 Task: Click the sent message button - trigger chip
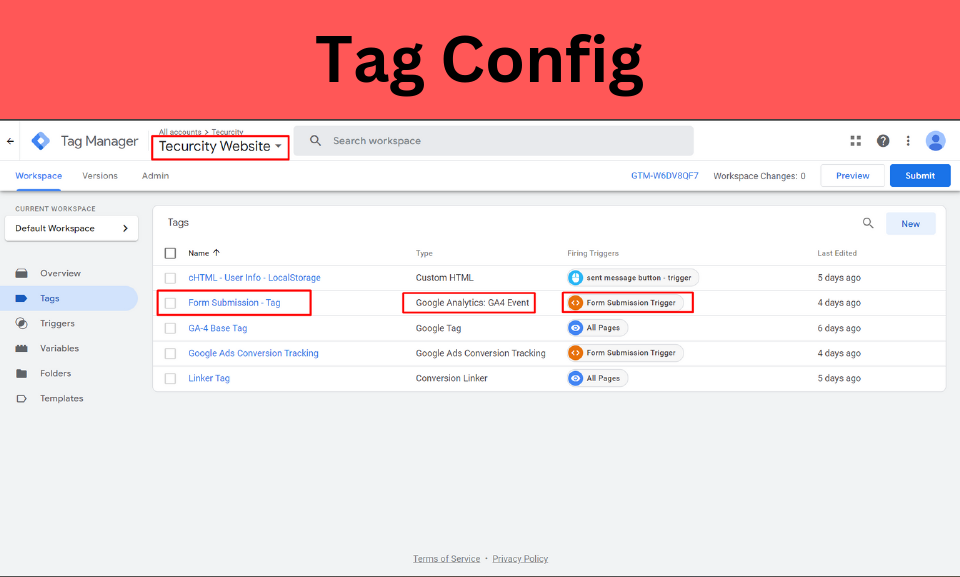pos(633,277)
